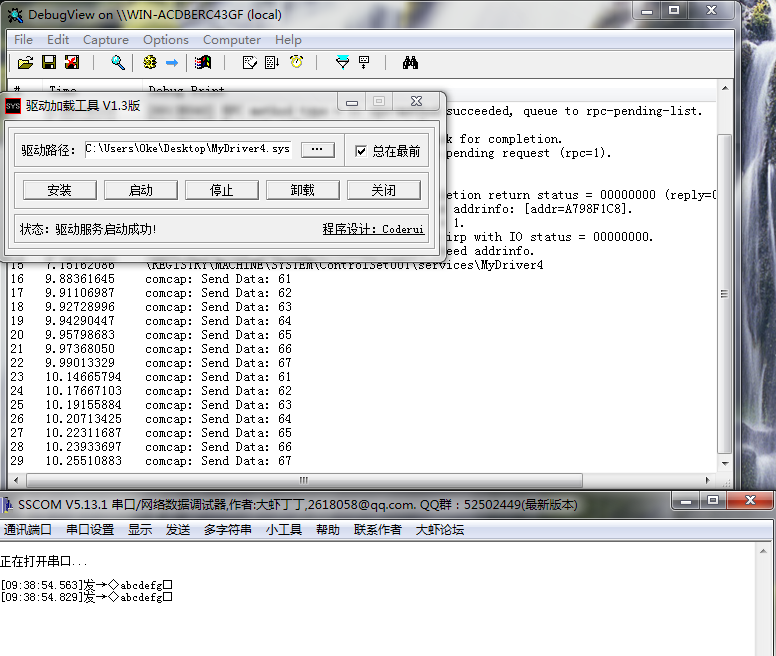Click the DebugView horizontal scrollbar thumb
The width and height of the screenshot is (776, 656).
pos(304,480)
